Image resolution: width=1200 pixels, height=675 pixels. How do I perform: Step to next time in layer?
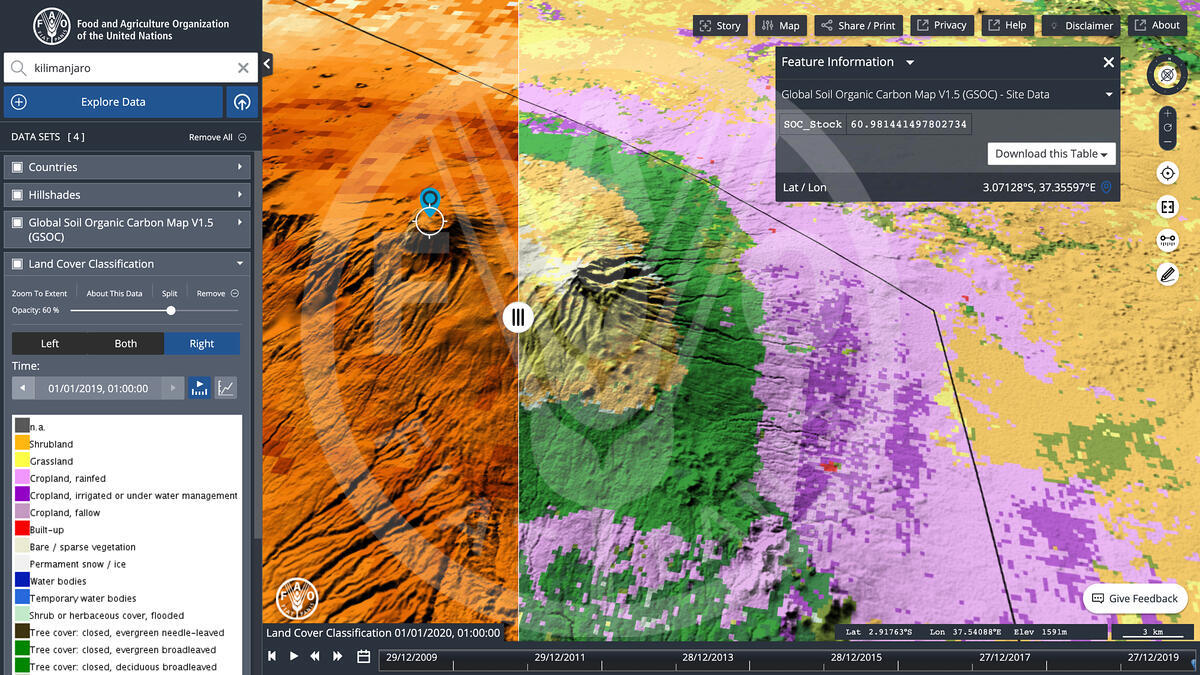[173, 388]
